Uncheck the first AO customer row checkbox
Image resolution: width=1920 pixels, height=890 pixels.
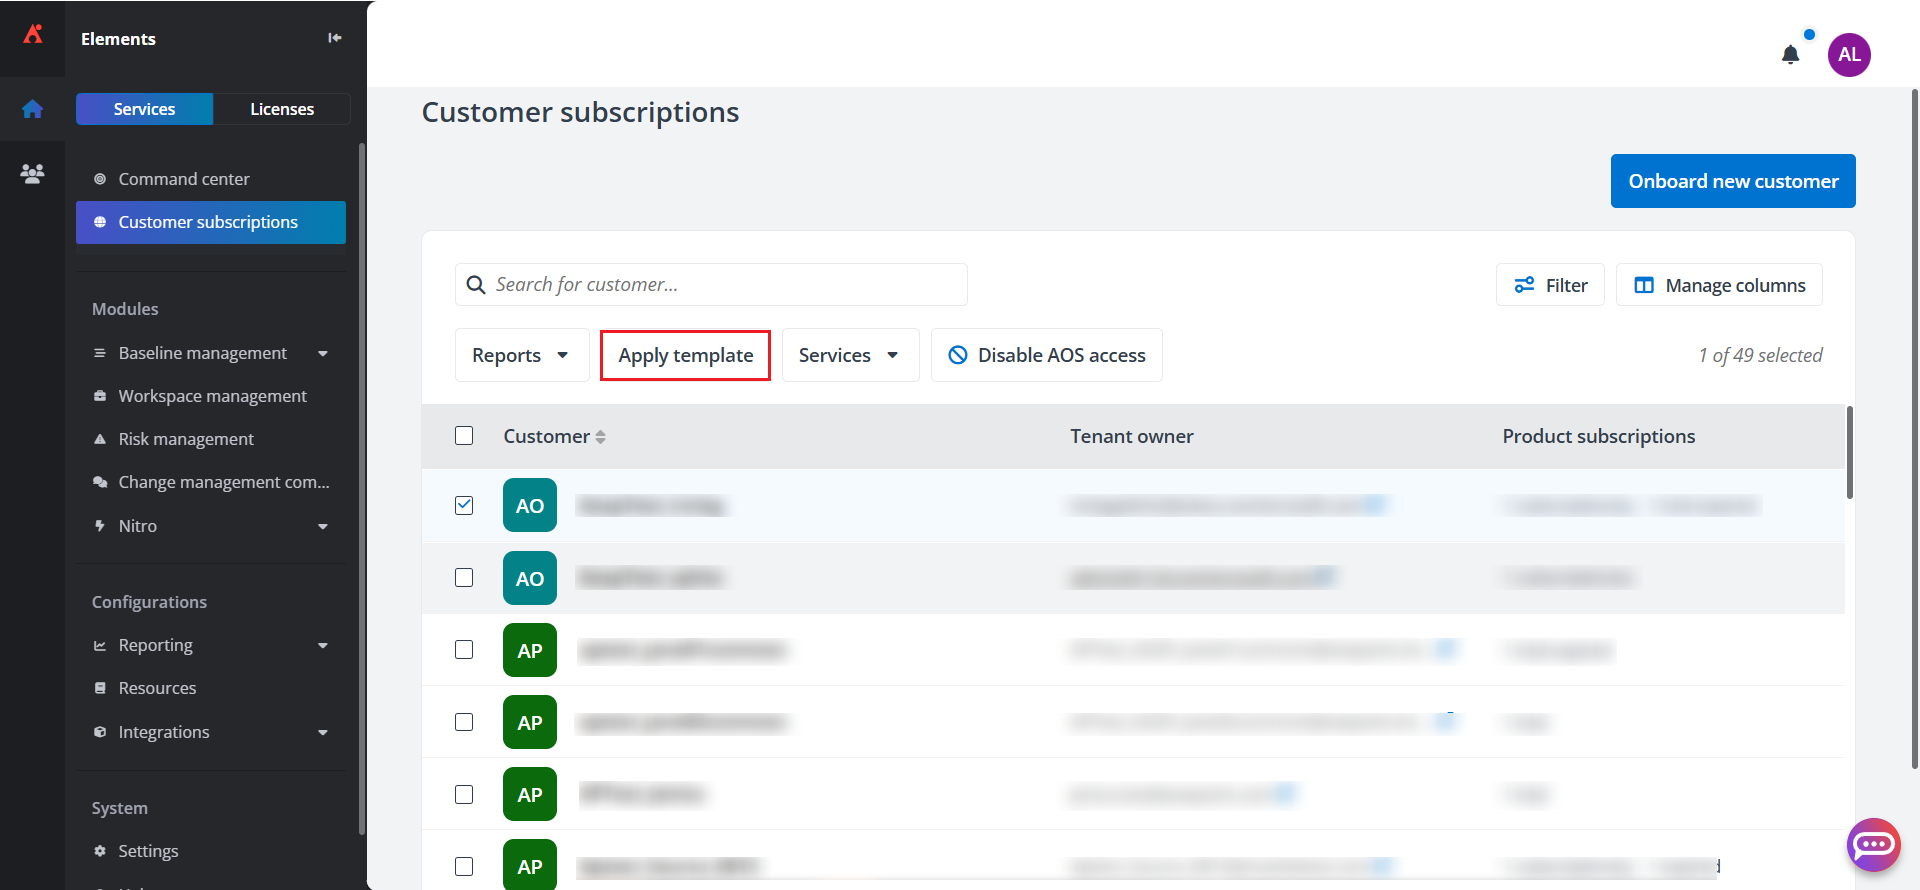coord(464,505)
